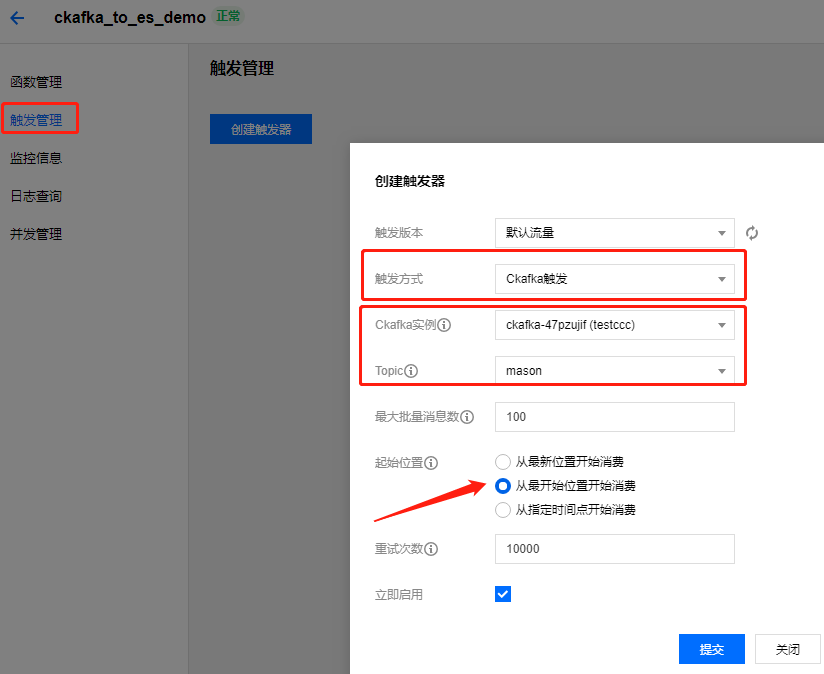Screen dimensions: 824x674
Task: Show info tooltip for 最大批量消息数
Action: coord(467,417)
